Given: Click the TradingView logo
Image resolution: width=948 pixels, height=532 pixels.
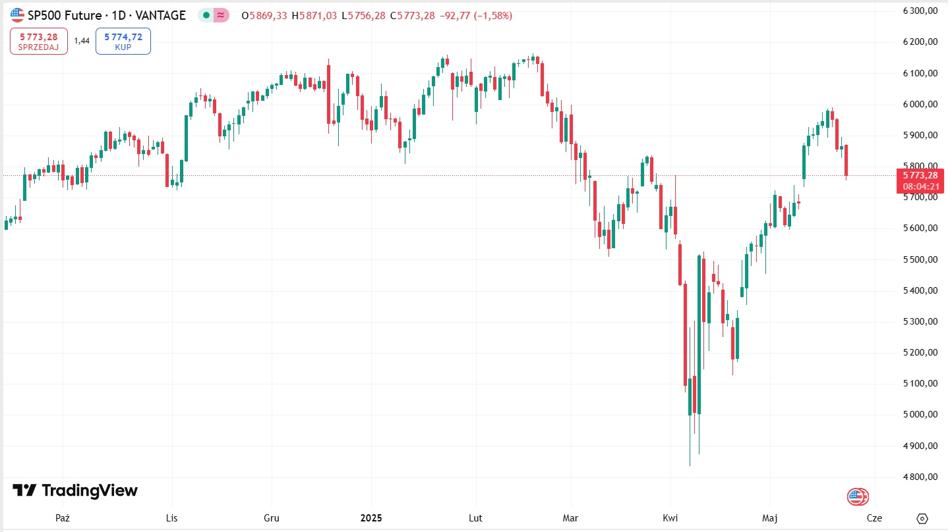Looking at the screenshot, I should pos(75,490).
